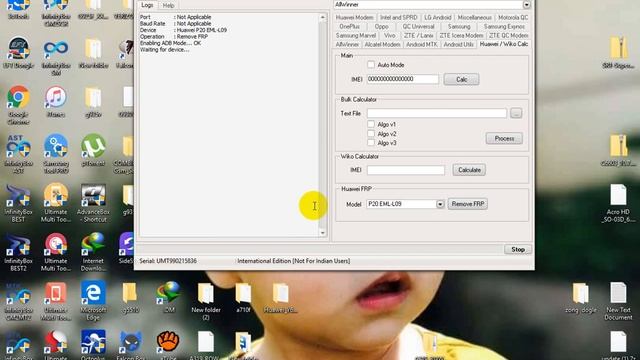The image size is (640, 360).
Task: Open the InfinityBox BEST shortcut
Action: point(18,203)
